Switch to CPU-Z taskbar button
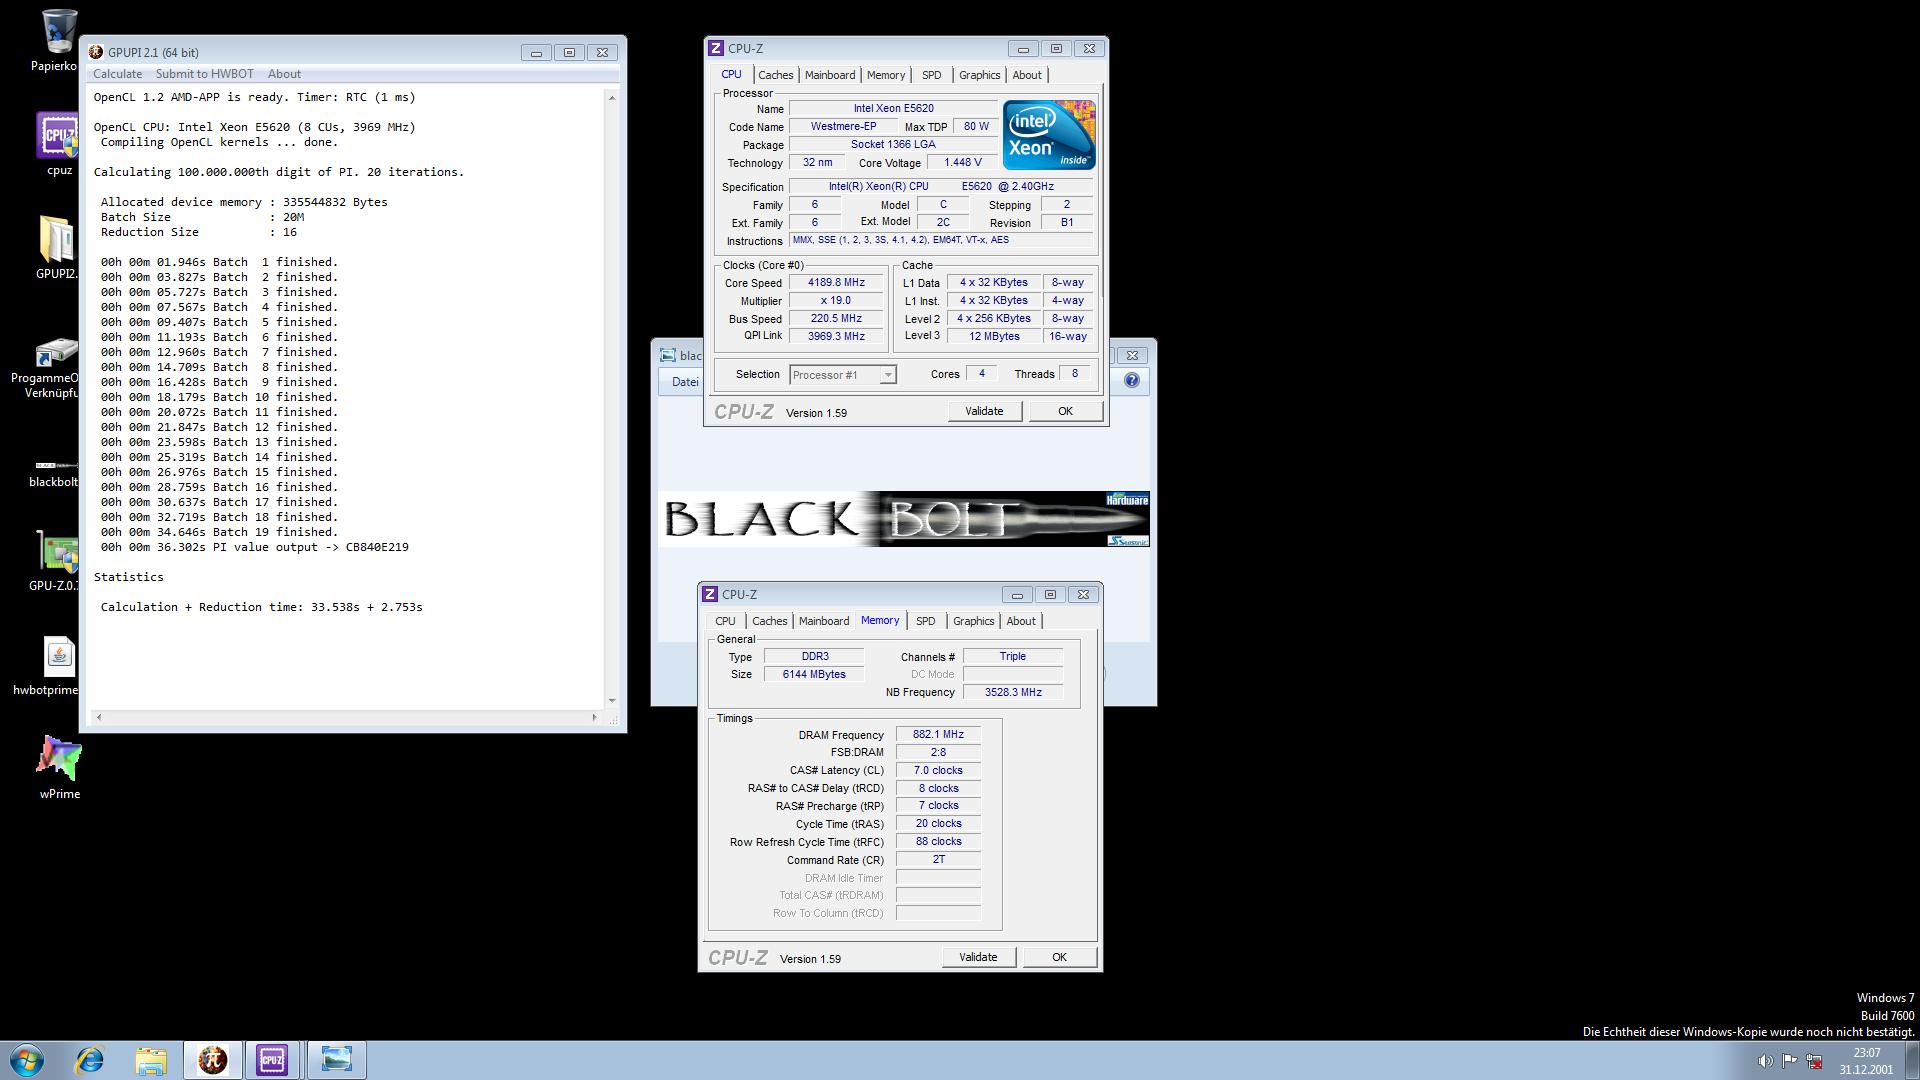Screen dimensions: 1920x1080 (x=272, y=1060)
